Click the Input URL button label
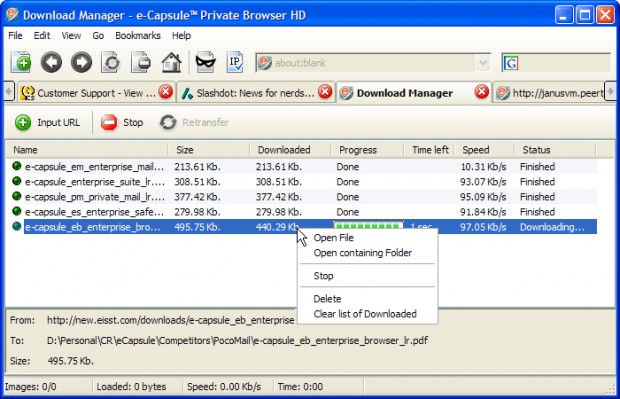This screenshot has width=620, height=399. 59,123
